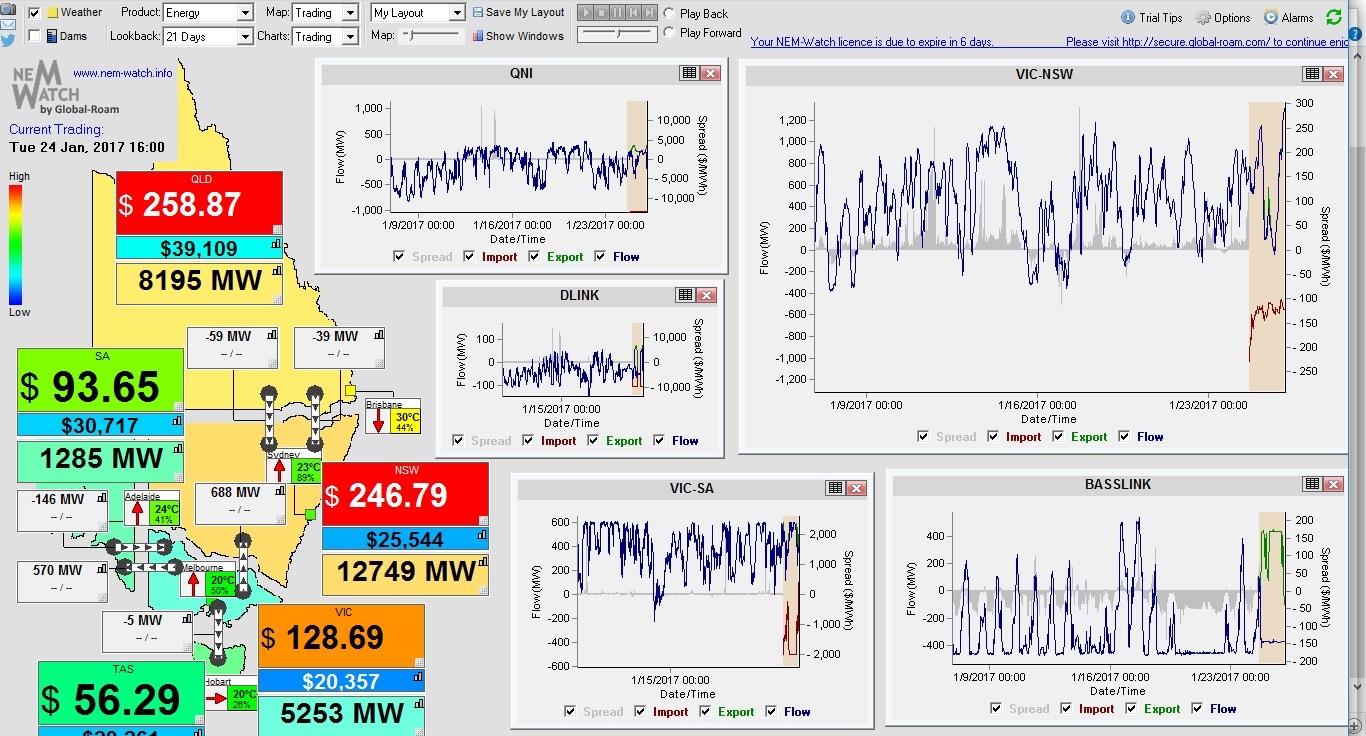Click the green refresh icon
Image resolution: width=1366 pixels, height=736 pixels.
[x=1334, y=17]
